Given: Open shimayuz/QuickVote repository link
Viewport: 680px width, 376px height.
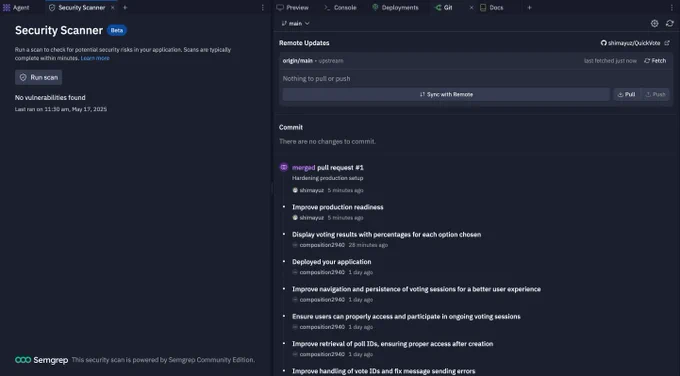Looking at the screenshot, I should click(631, 43).
